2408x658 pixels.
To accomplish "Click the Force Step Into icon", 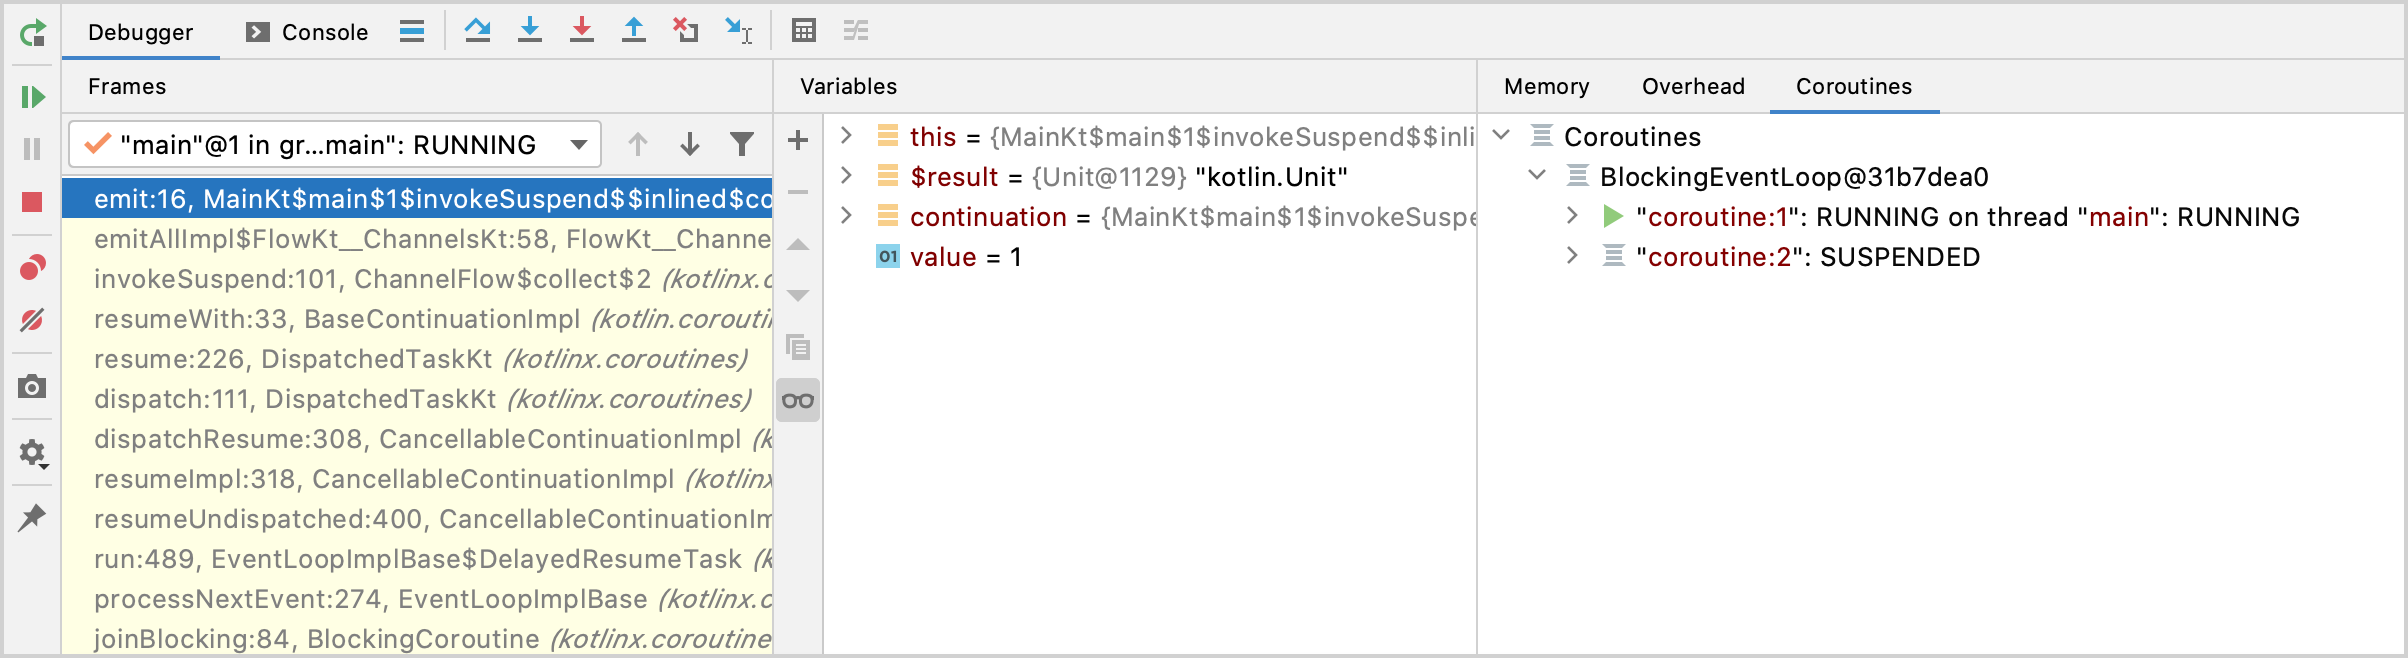I will (x=581, y=31).
